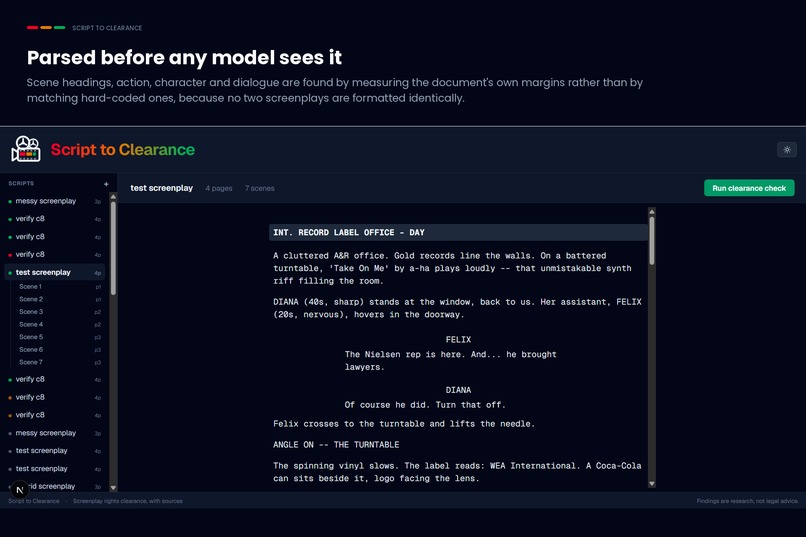Run the clearance check
The image size is (806, 537).
(x=749, y=188)
